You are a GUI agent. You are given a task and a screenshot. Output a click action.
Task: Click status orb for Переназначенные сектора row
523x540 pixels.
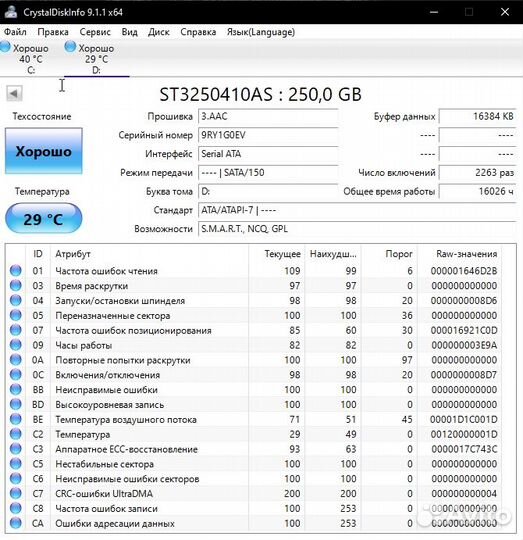pos(15,315)
